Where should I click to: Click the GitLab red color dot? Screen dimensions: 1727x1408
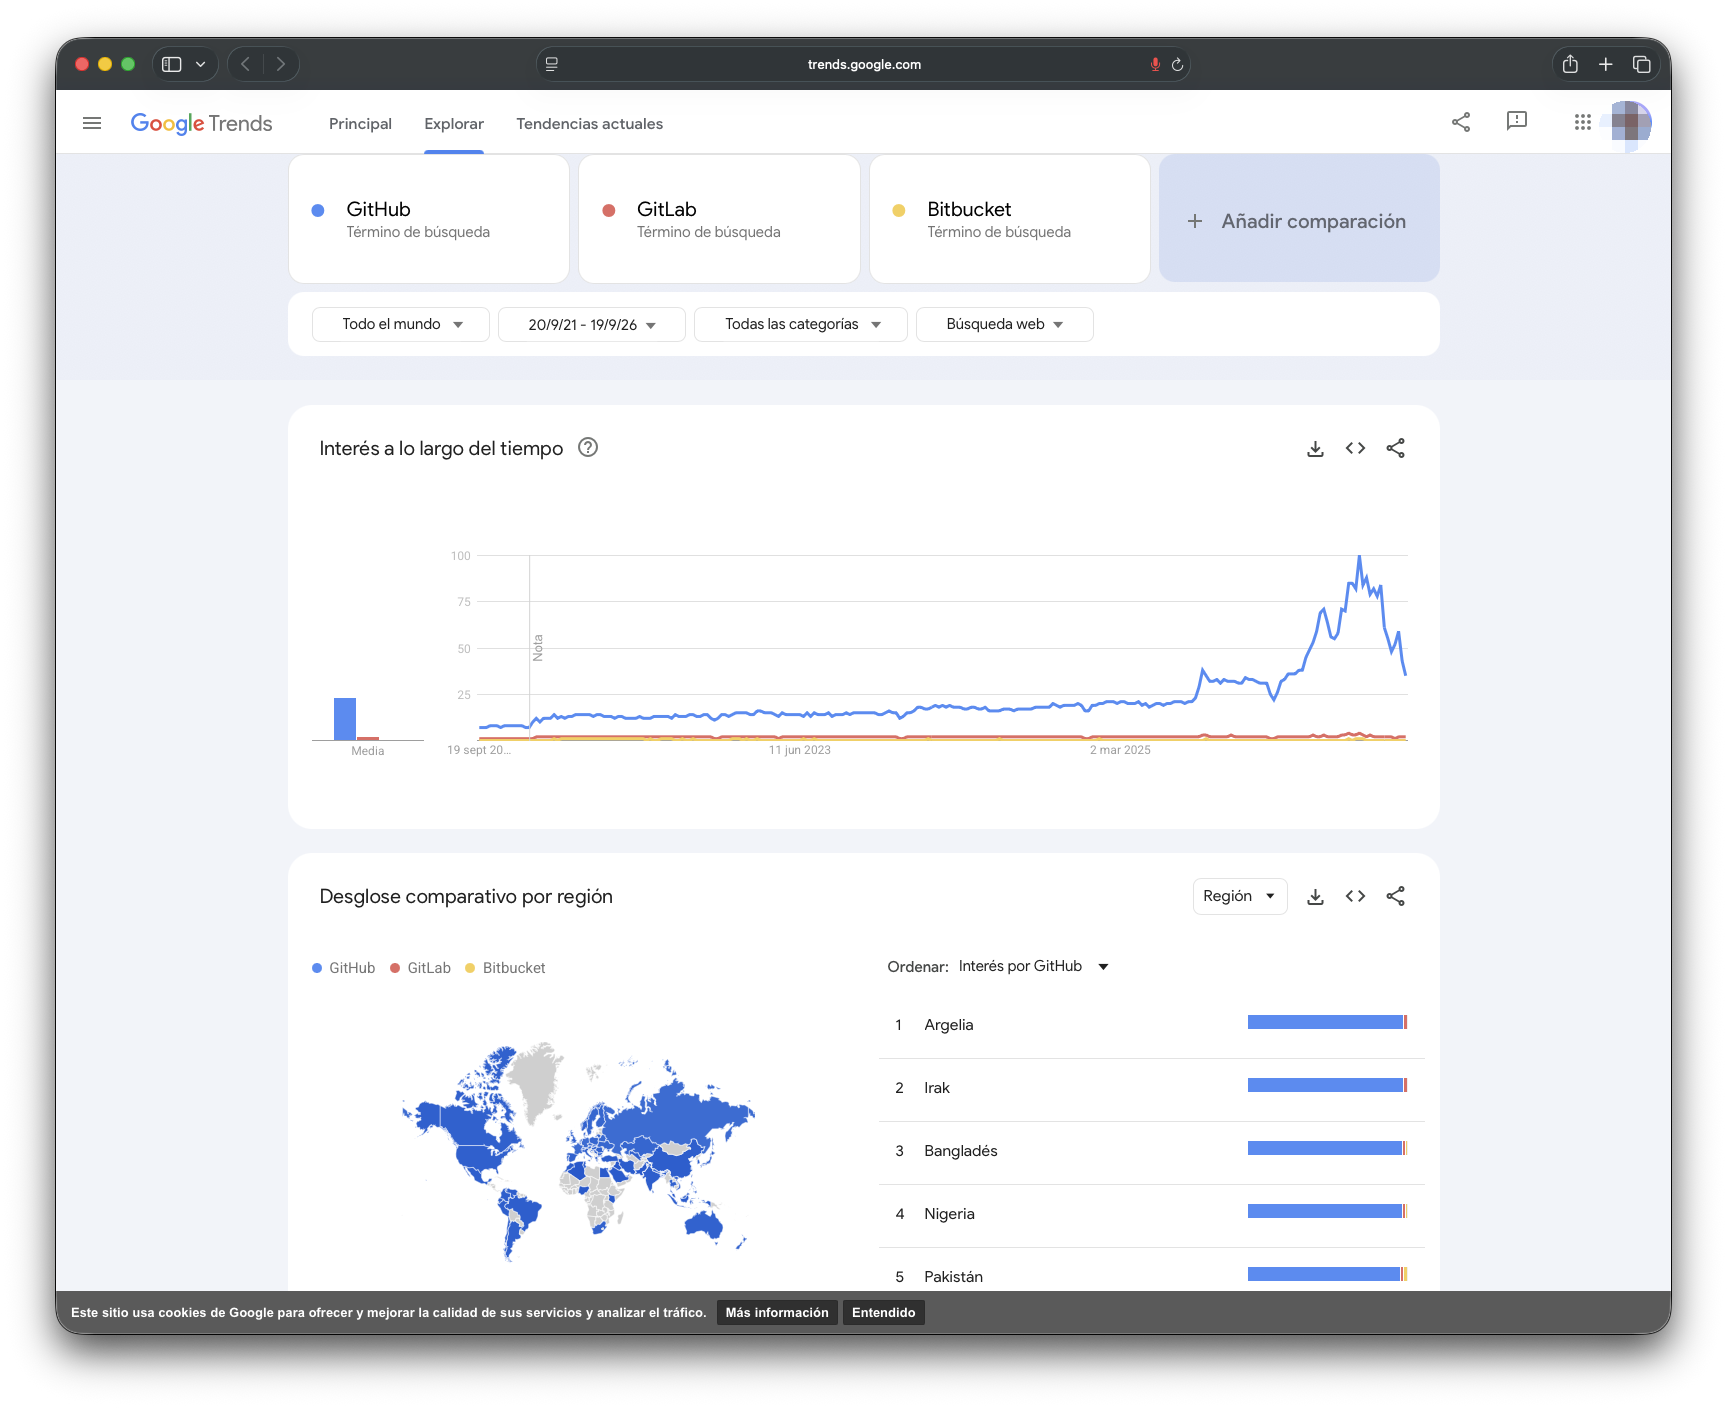(608, 210)
